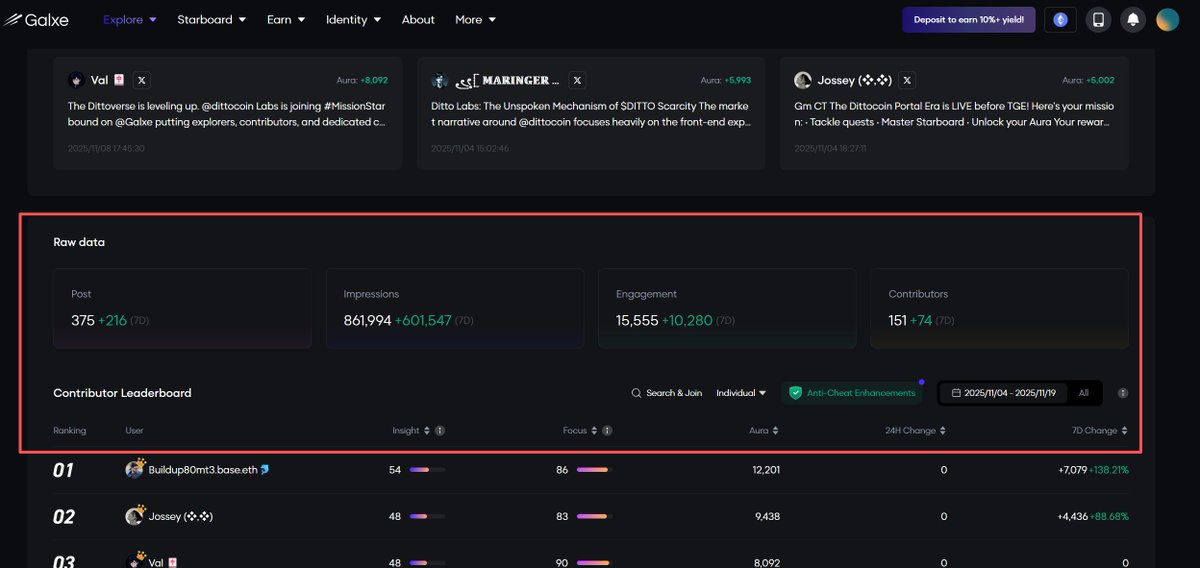Open the Ethereum network selector icon
Image resolution: width=1200 pixels, height=568 pixels.
pyautogui.click(x=1060, y=19)
